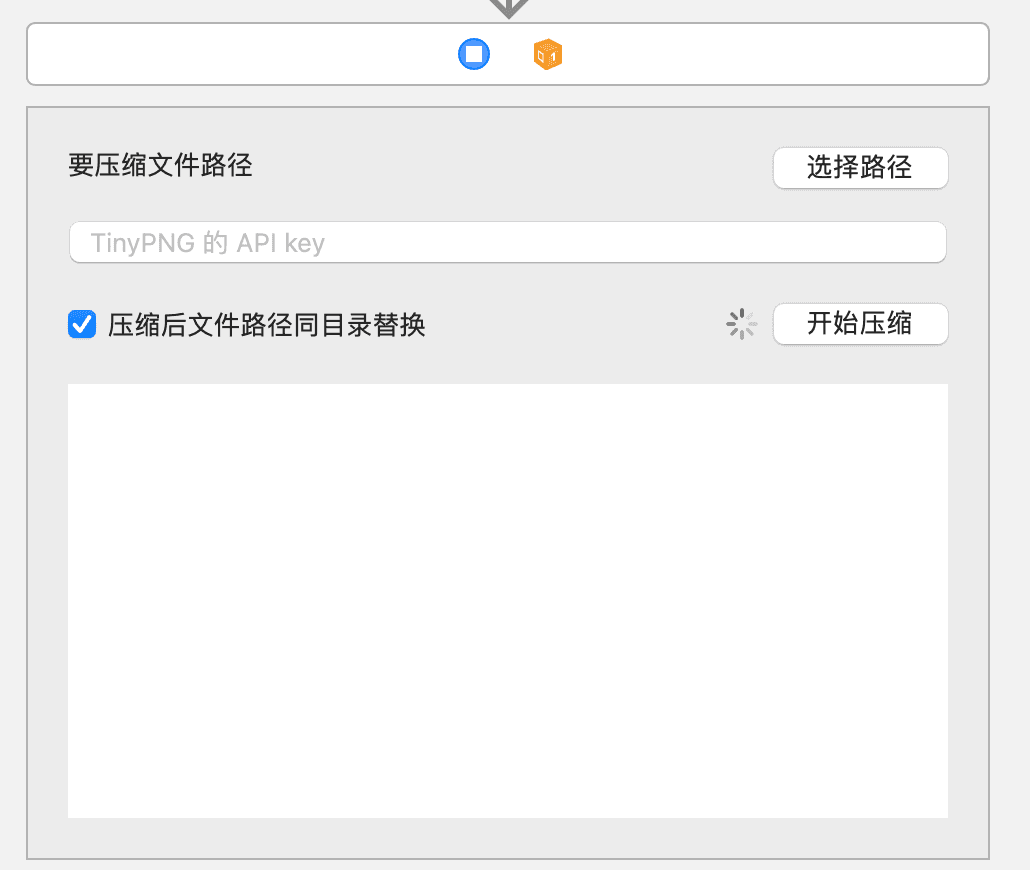Click the blue stop icon in top bar
Screen dimensions: 1030x870
(474, 54)
